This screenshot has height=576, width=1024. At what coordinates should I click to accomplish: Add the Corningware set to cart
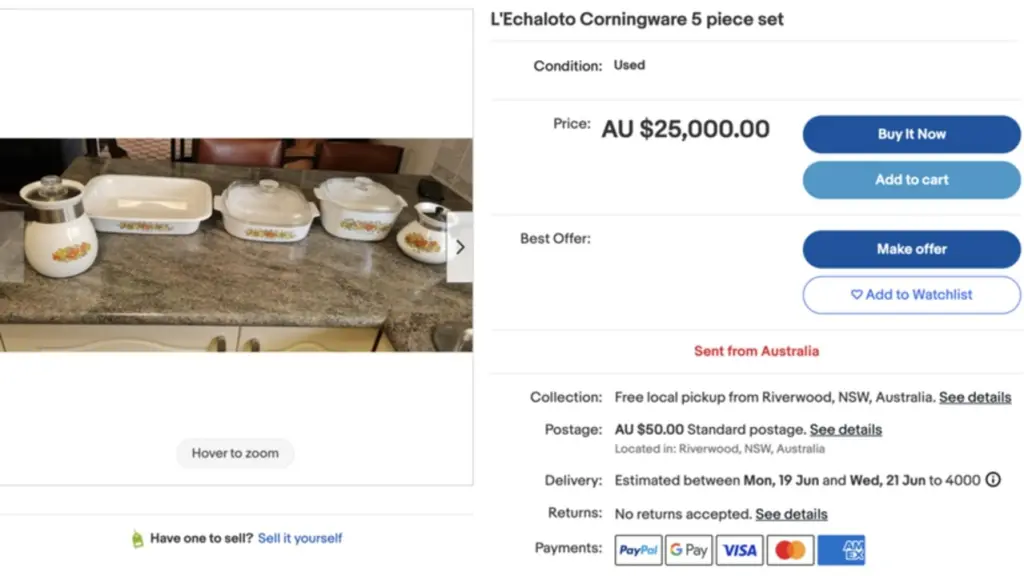(911, 180)
